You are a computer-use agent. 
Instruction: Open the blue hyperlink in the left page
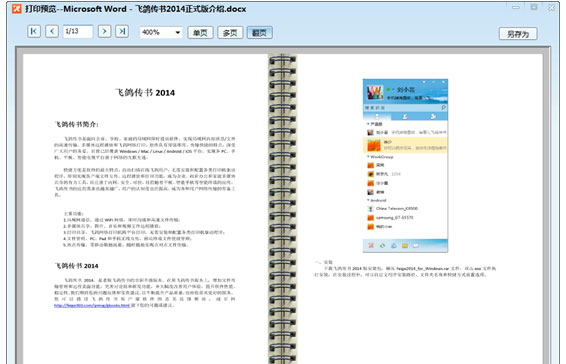(92, 306)
